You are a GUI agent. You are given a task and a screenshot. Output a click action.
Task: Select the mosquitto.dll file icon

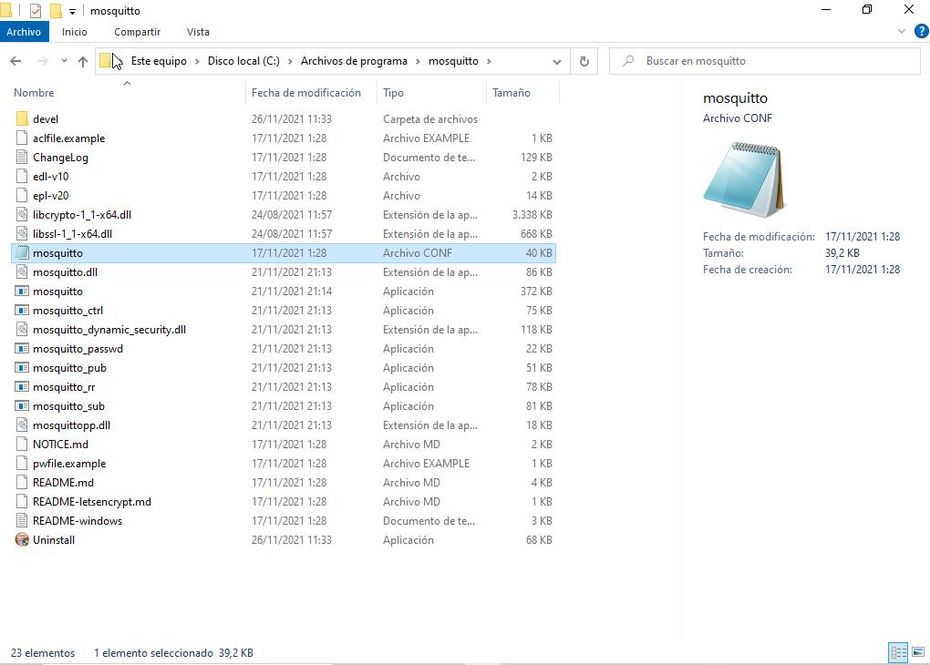pyautogui.click(x=22, y=272)
